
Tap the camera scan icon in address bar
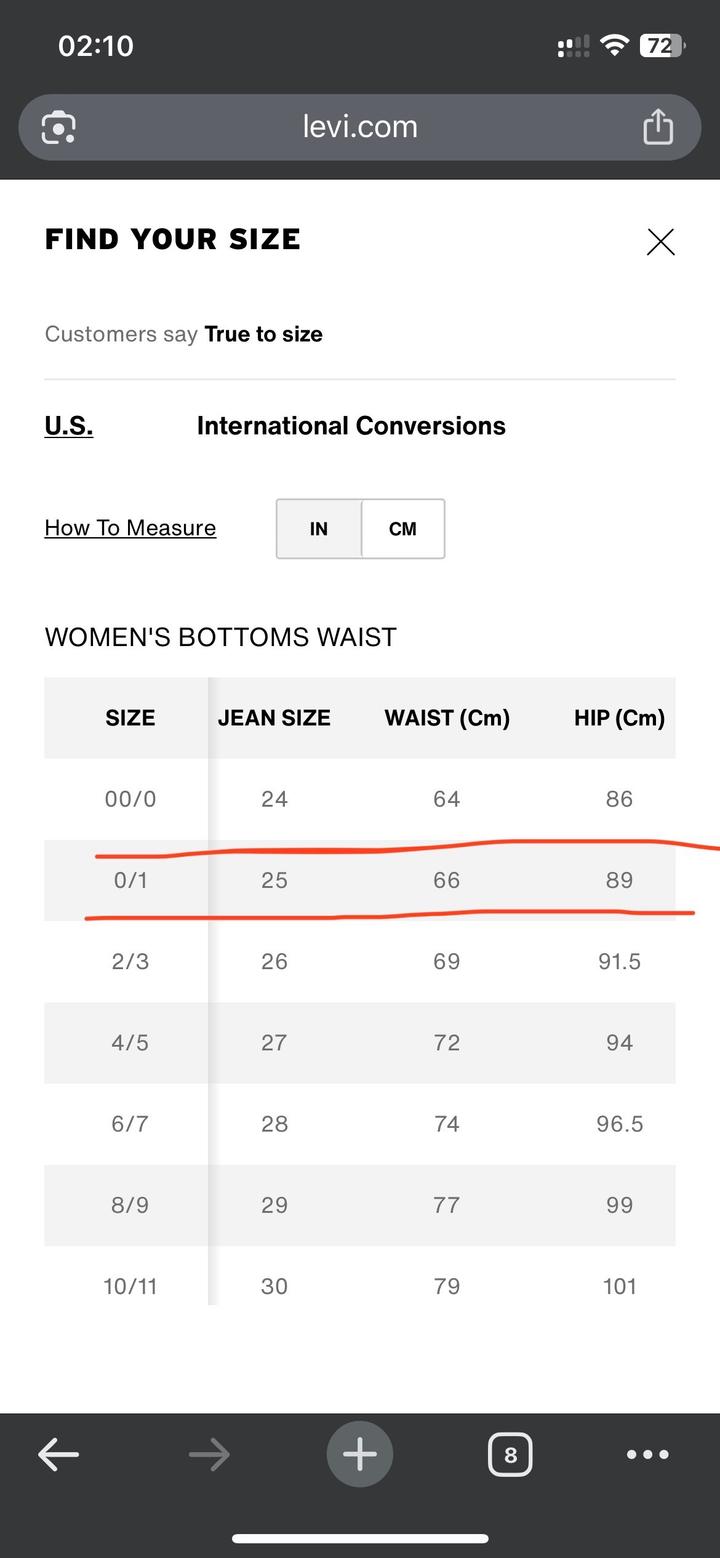59,128
